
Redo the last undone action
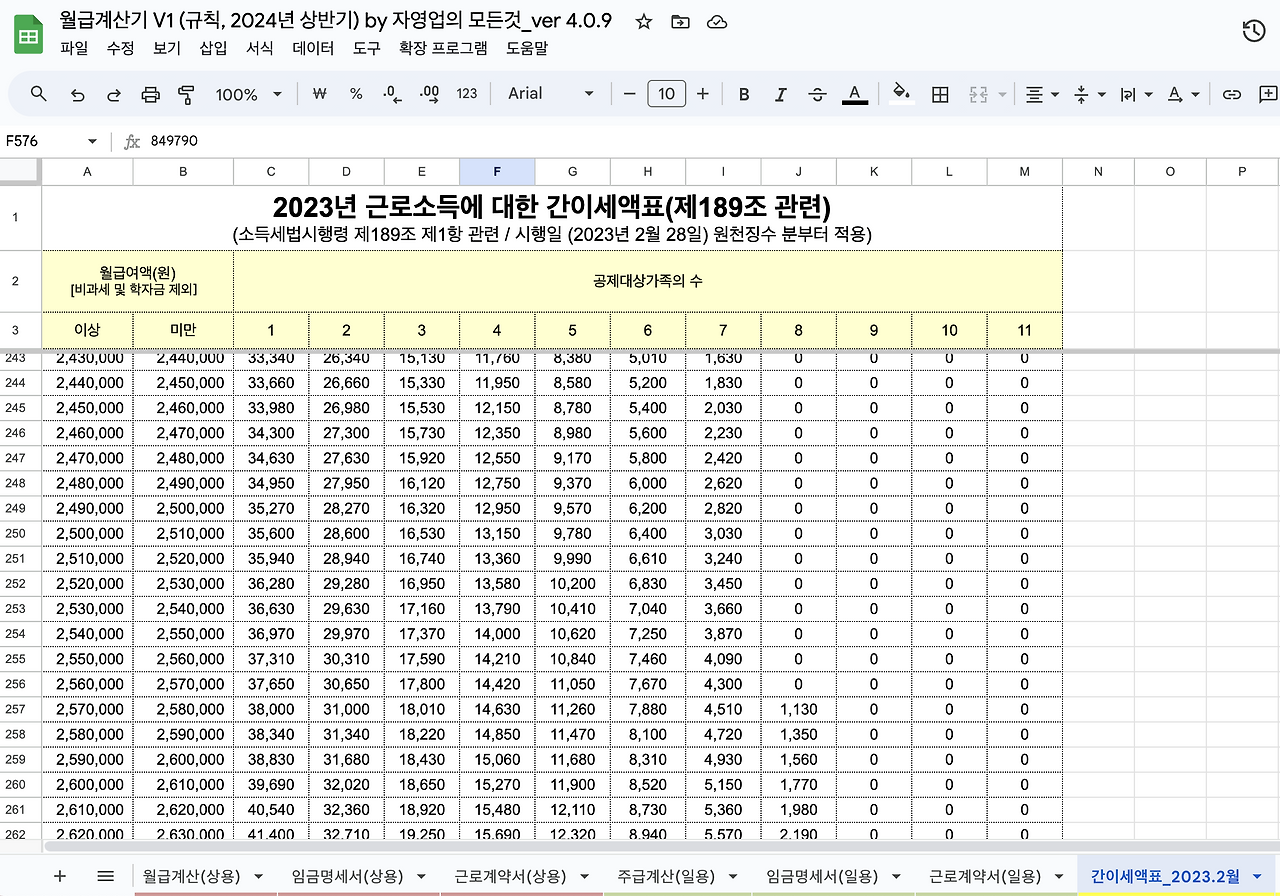[114, 94]
